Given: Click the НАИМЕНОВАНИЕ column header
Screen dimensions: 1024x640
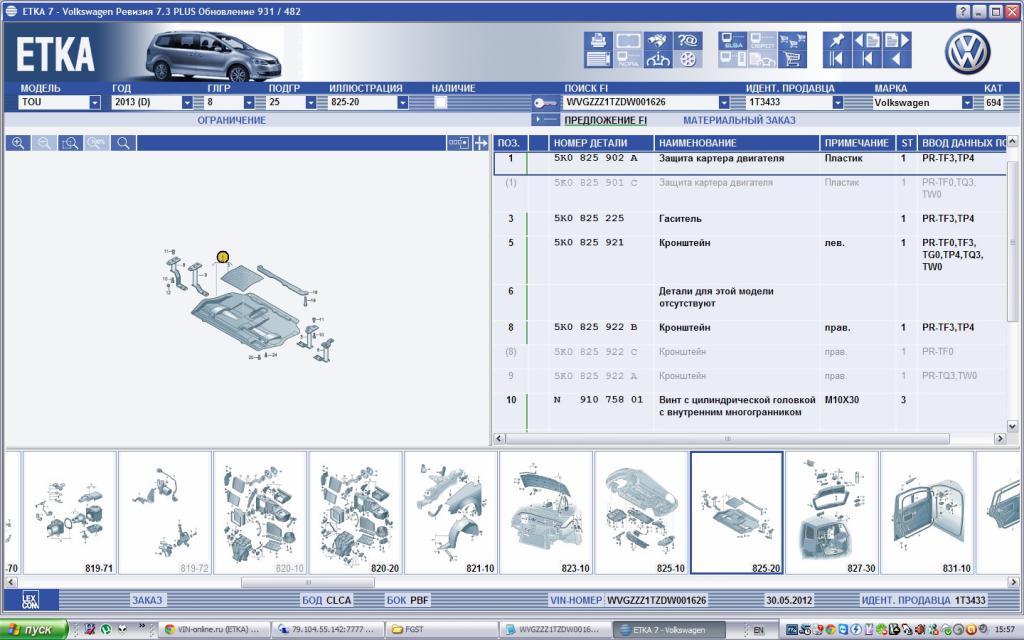Looking at the screenshot, I should [737, 143].
